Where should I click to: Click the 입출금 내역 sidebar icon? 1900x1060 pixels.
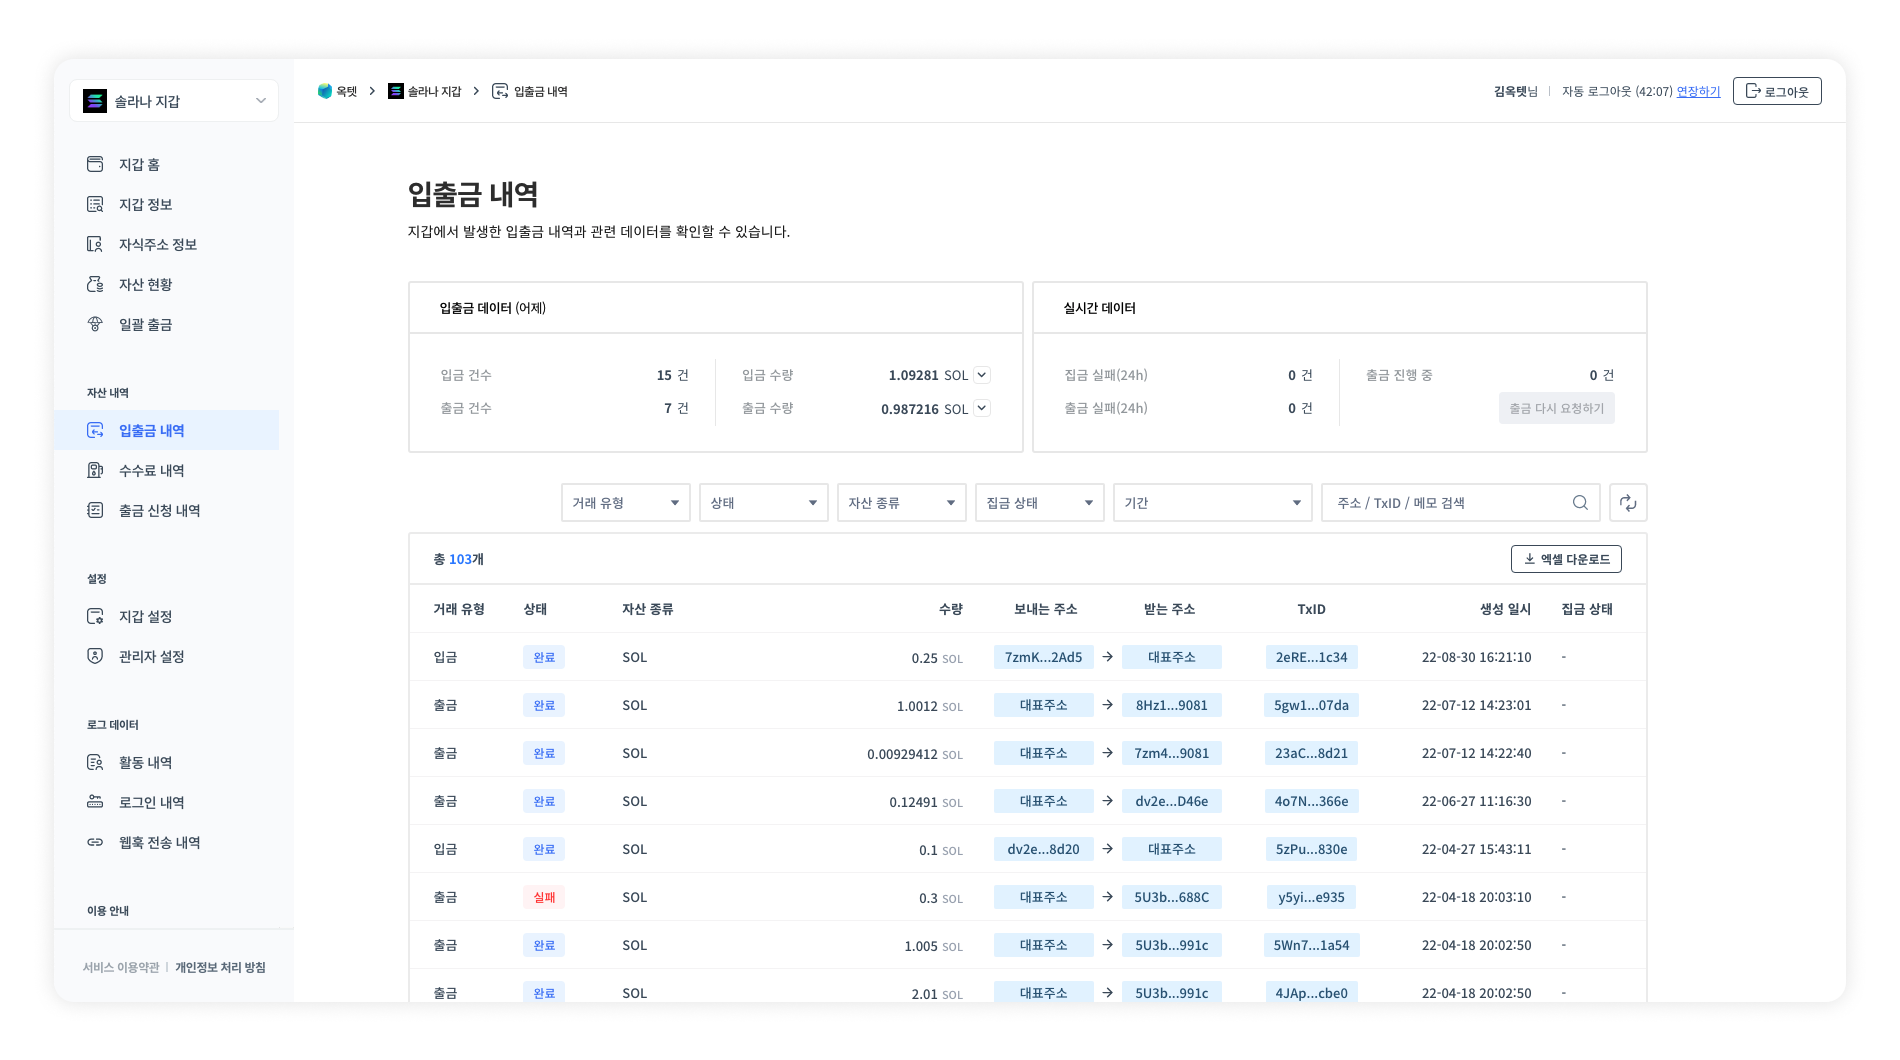tap(95, 430)
